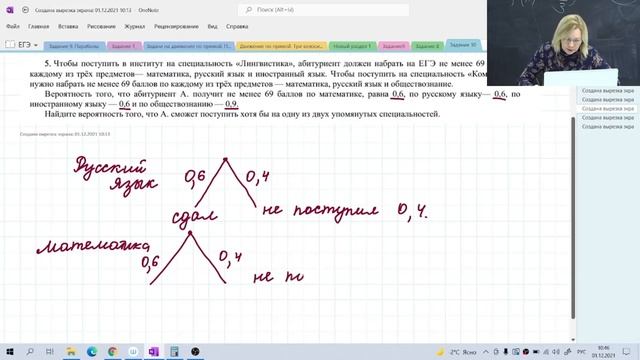Open the Рецензирование ribbon tab
The height and width of the screenshot is (360, 640).
click(176, 27)
